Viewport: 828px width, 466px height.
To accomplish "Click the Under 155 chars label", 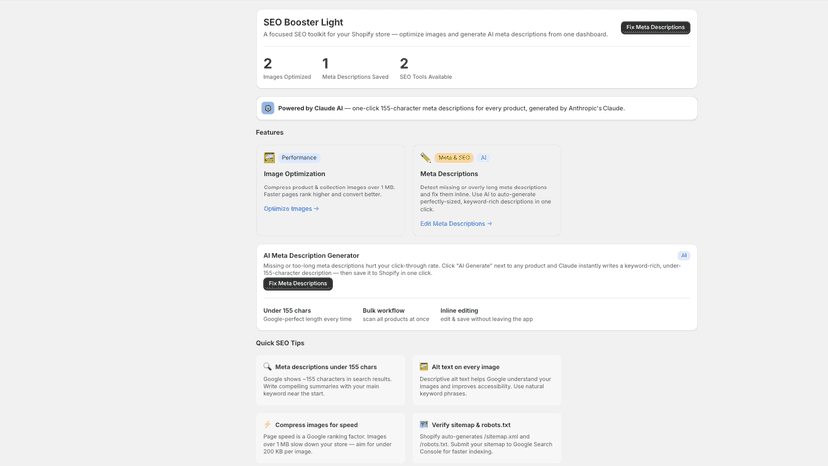I will (x=287, y=311).
